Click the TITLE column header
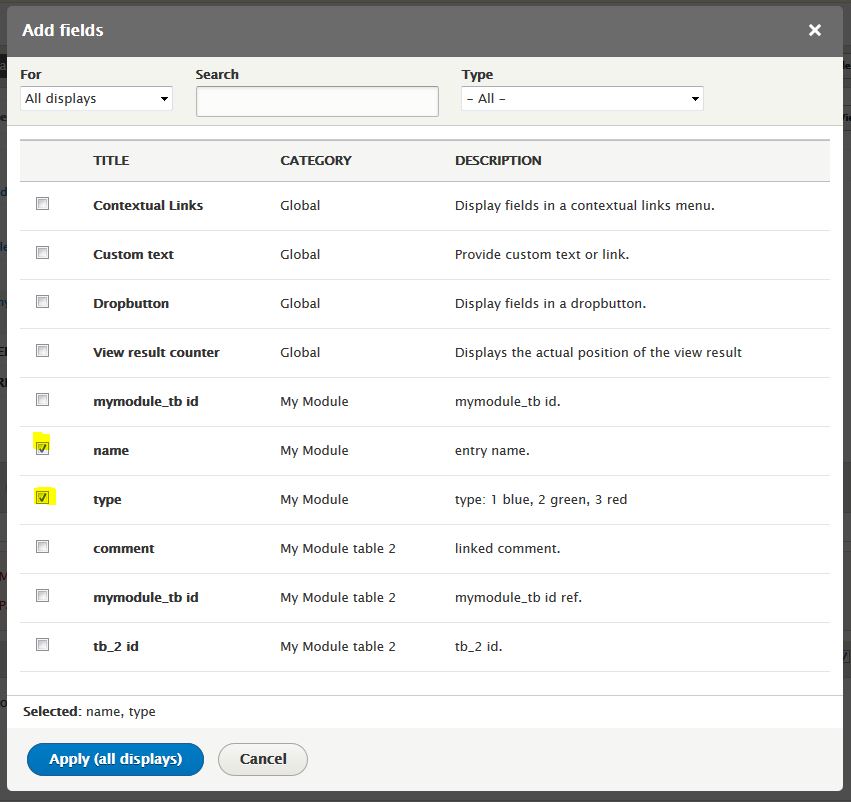This screenshot has height=802, width=851. coord(111,161)
